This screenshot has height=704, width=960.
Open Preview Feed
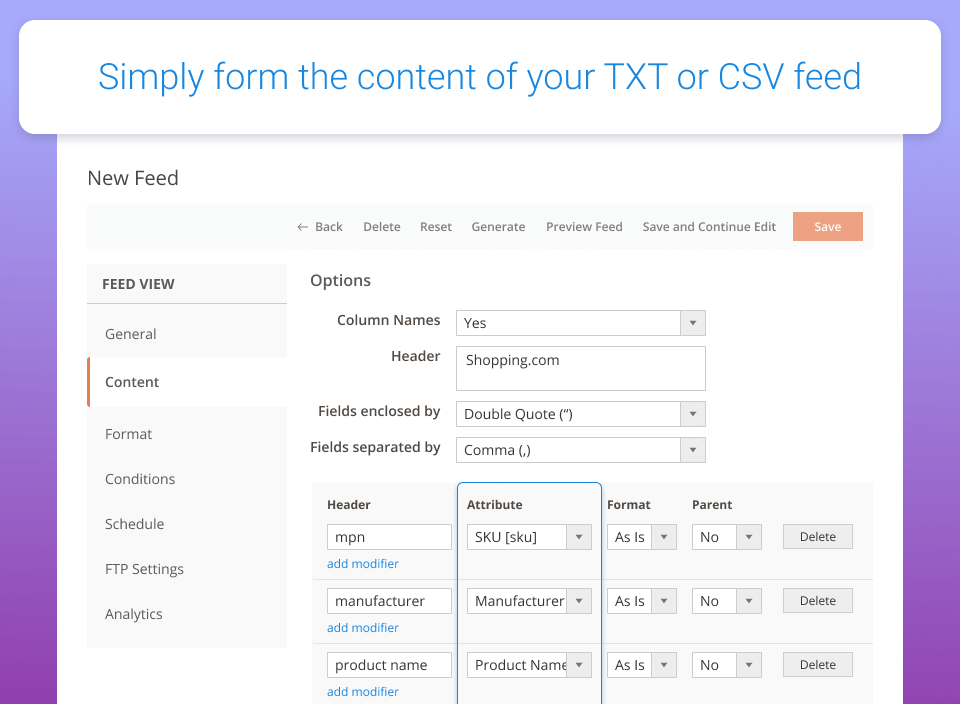pos(584,226)
